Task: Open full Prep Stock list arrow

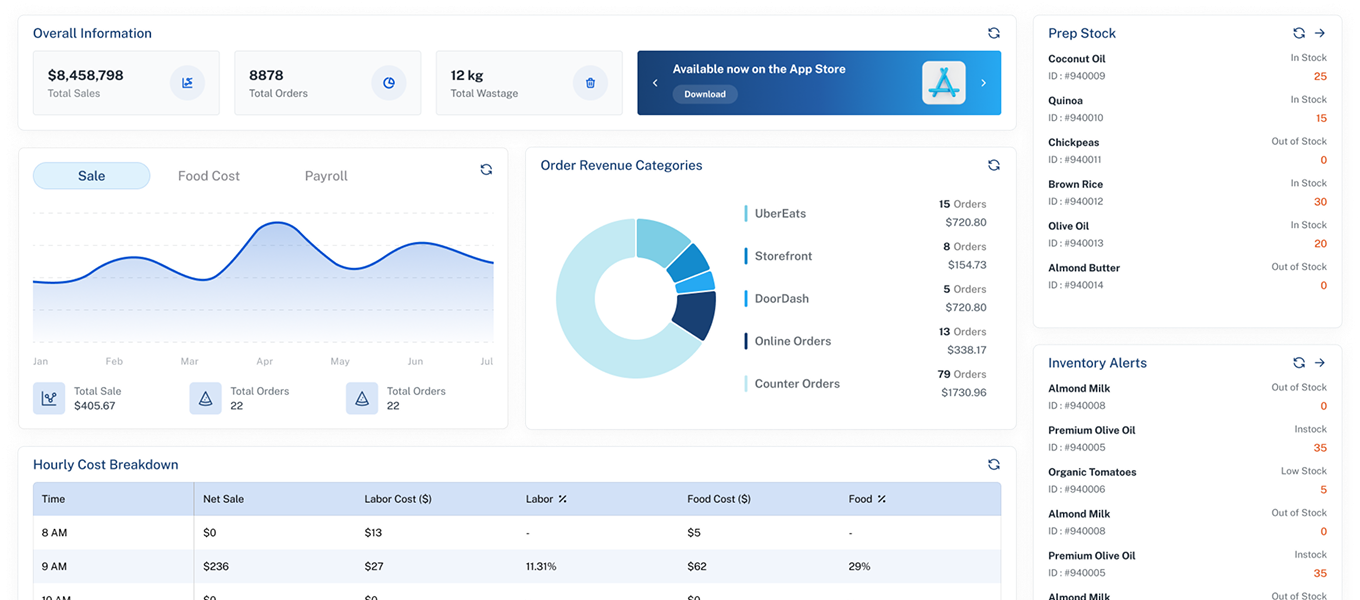Action: (x=1320, y=33)
